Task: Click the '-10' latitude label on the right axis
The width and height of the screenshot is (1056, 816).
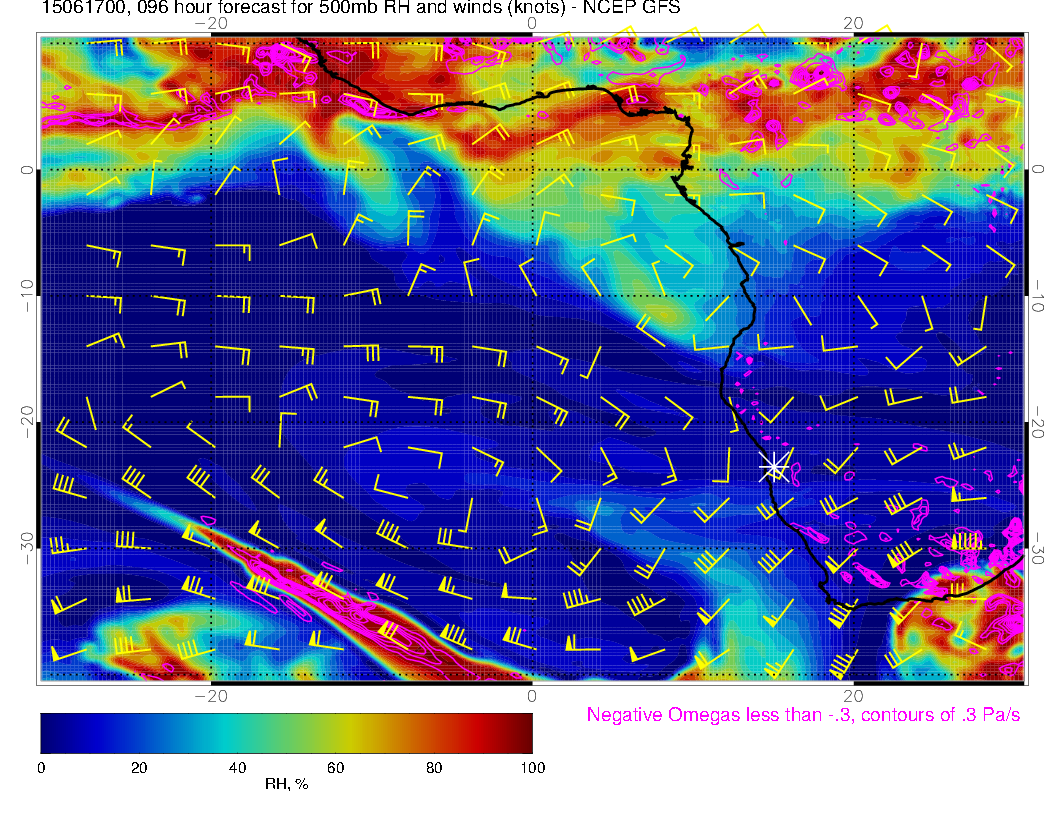Action: [x=1038, y=296]
